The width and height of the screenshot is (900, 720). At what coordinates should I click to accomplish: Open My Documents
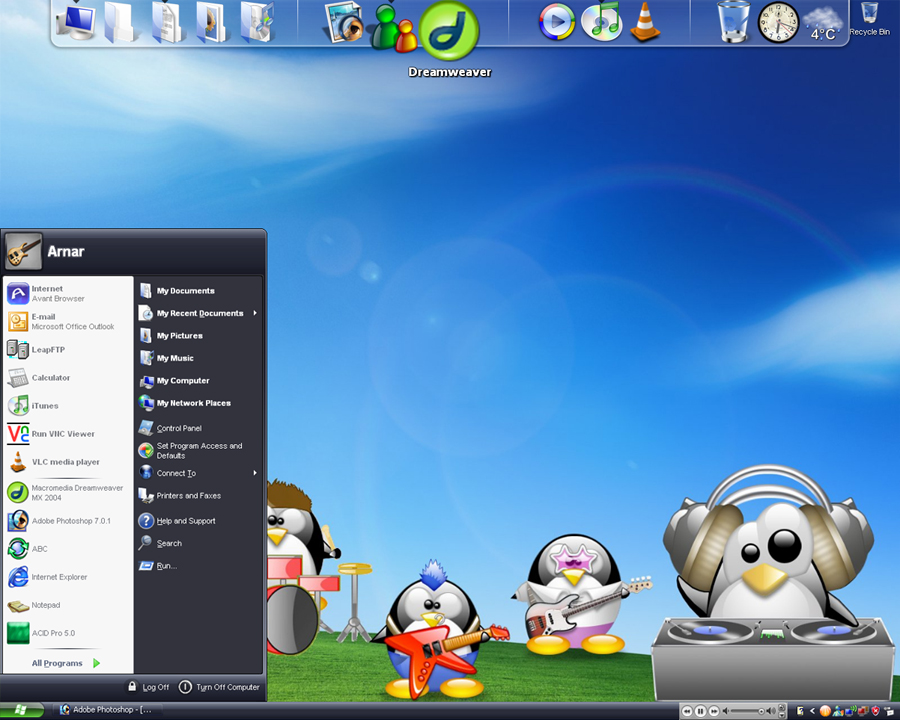198,291
